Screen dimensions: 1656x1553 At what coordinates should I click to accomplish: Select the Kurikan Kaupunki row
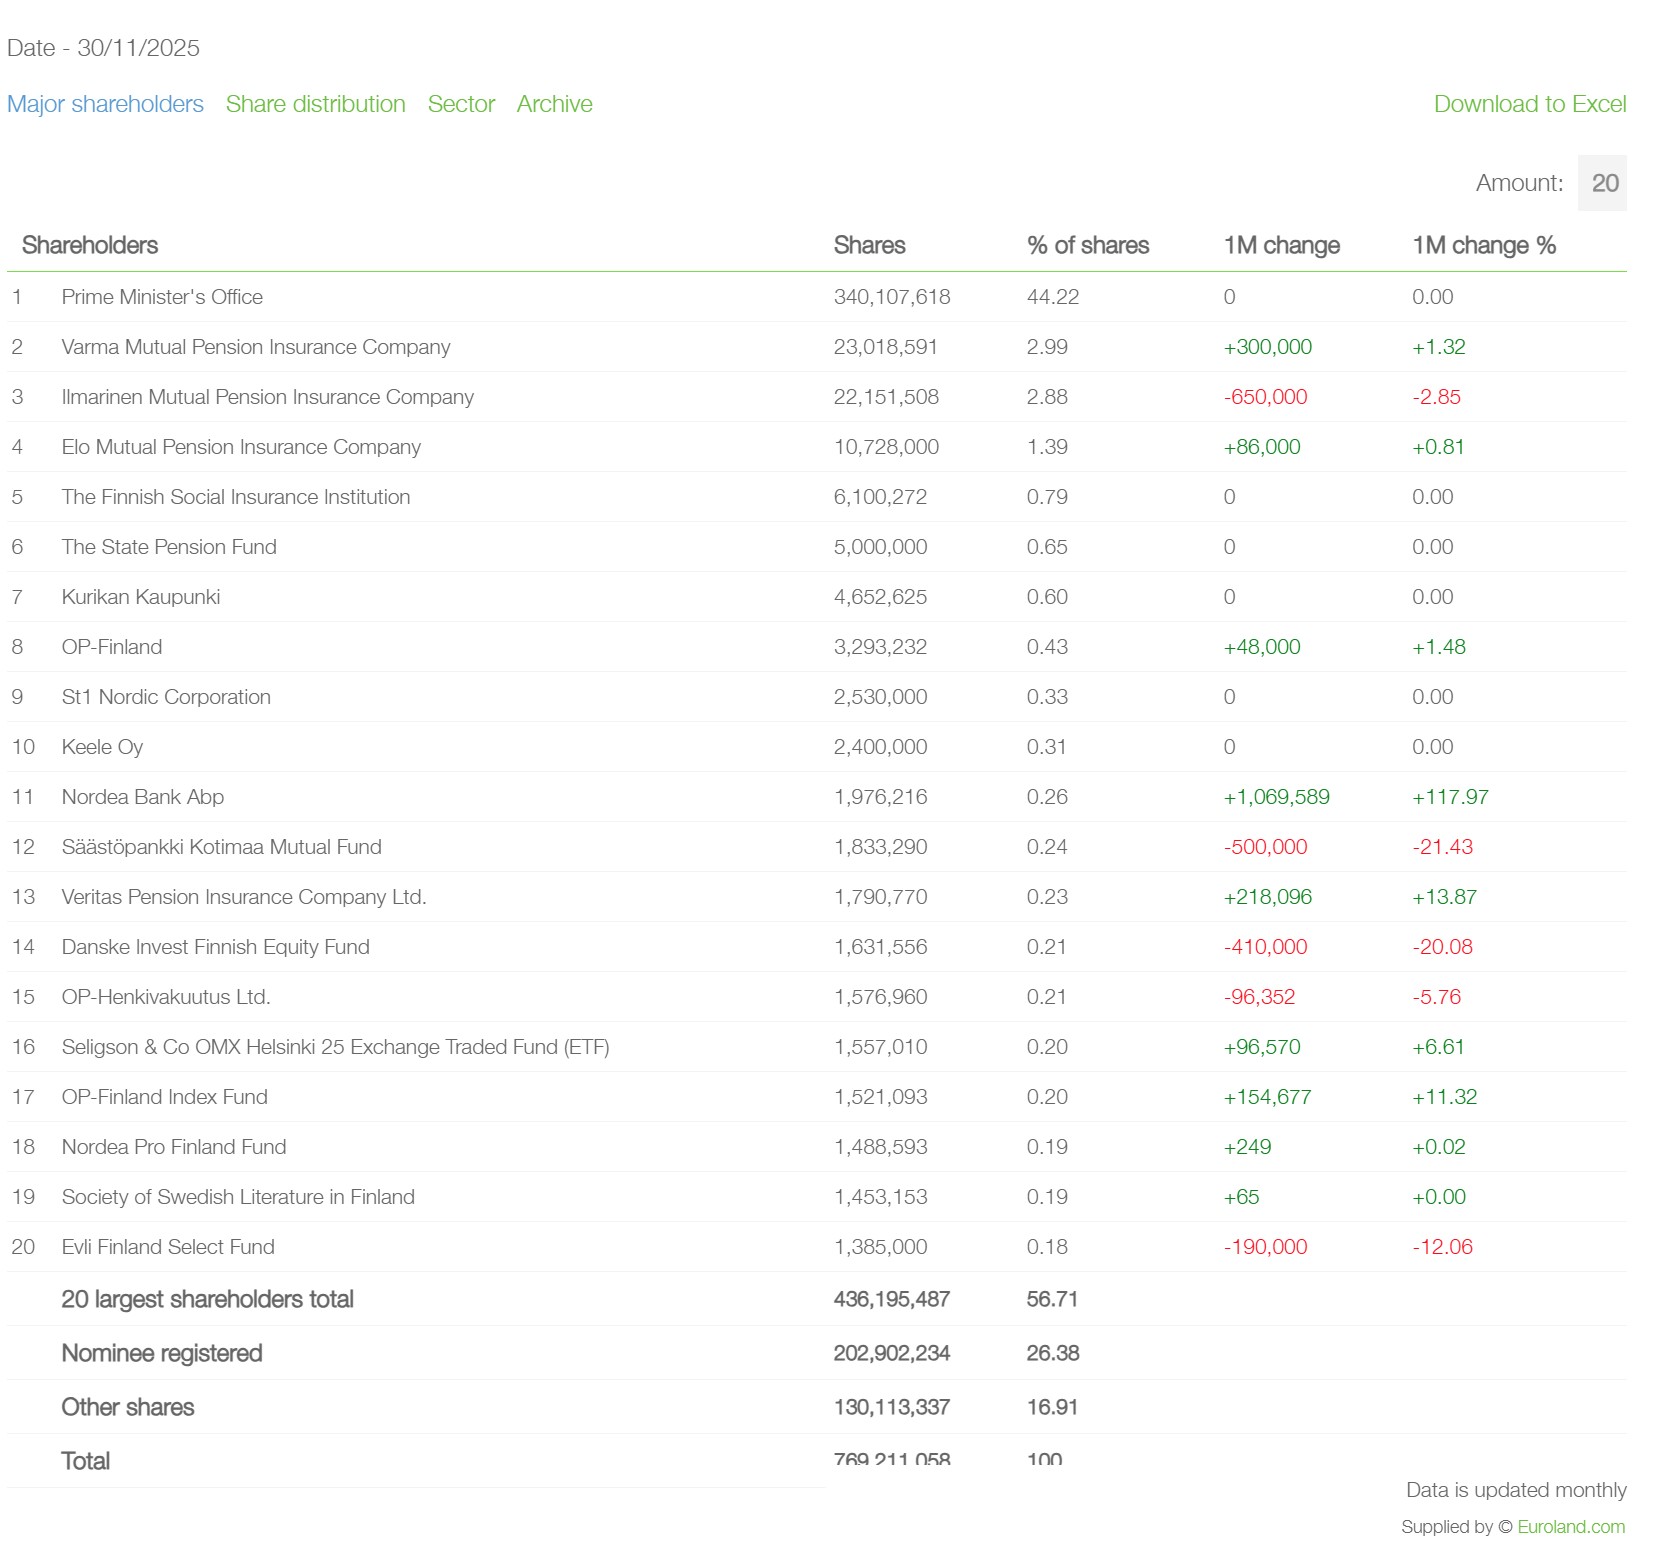point(141,597)
